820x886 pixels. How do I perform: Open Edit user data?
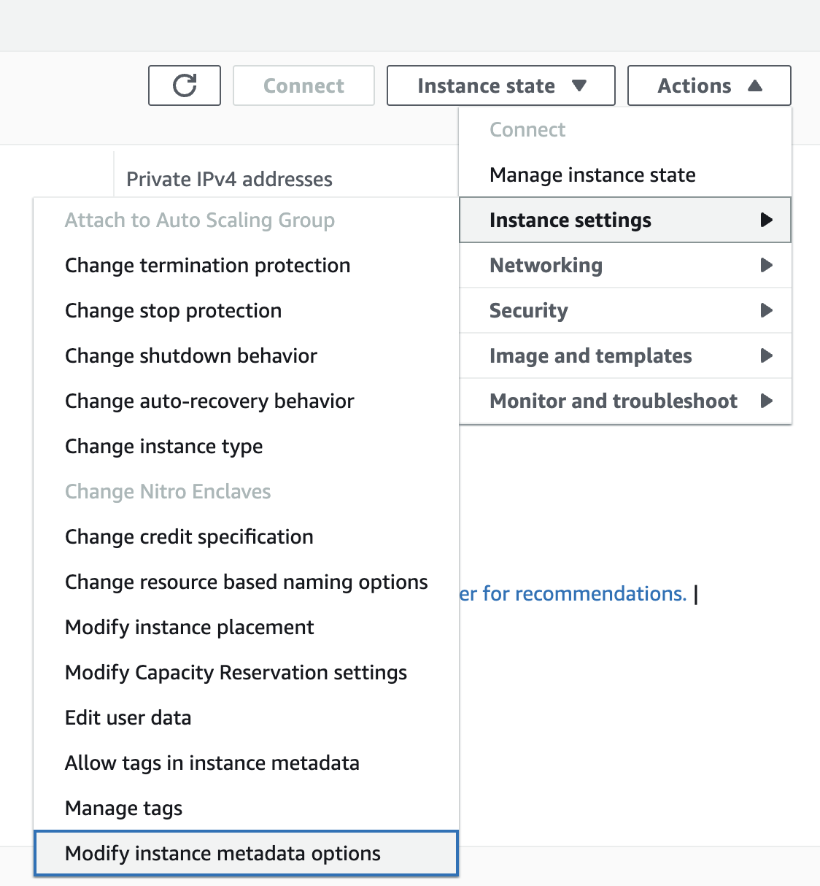pyautogui.click(x=128, y=717)
